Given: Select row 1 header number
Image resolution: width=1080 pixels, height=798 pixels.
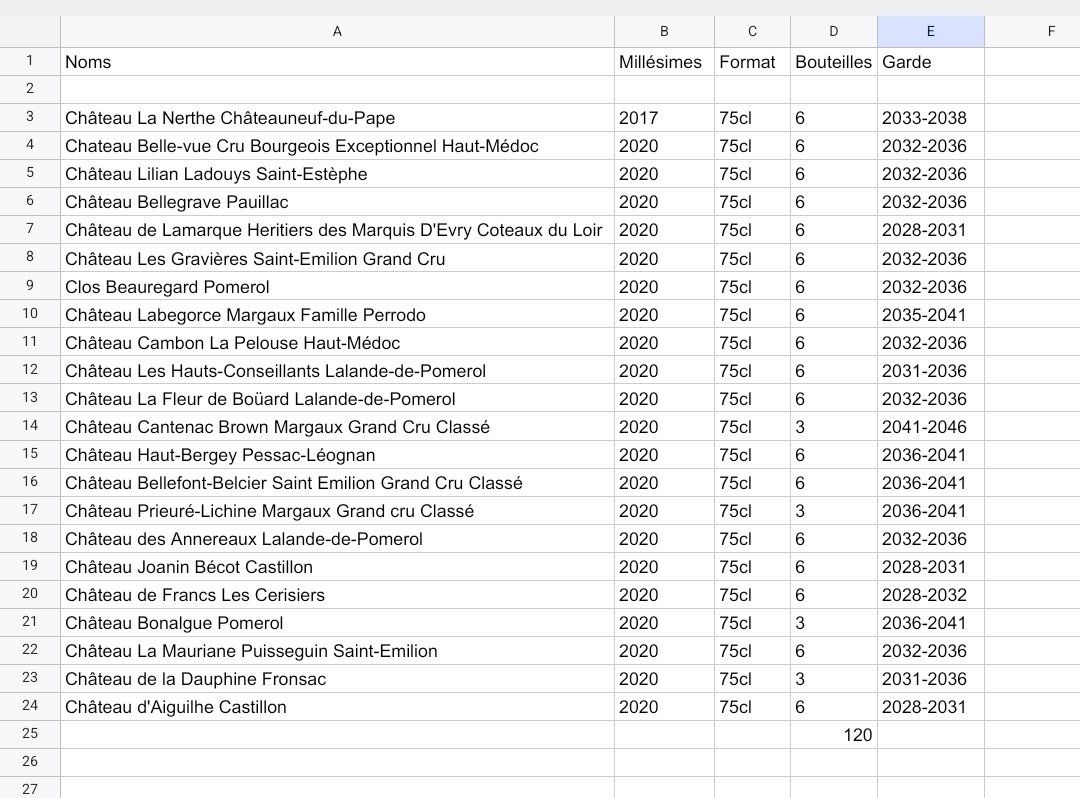Looking at the screenshot, I should click(x=30, y=61).
